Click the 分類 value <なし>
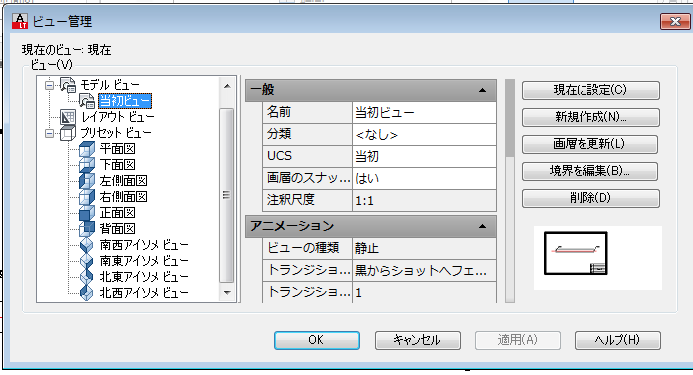Viewport: 693px width, 375px height. pos(424,134)
